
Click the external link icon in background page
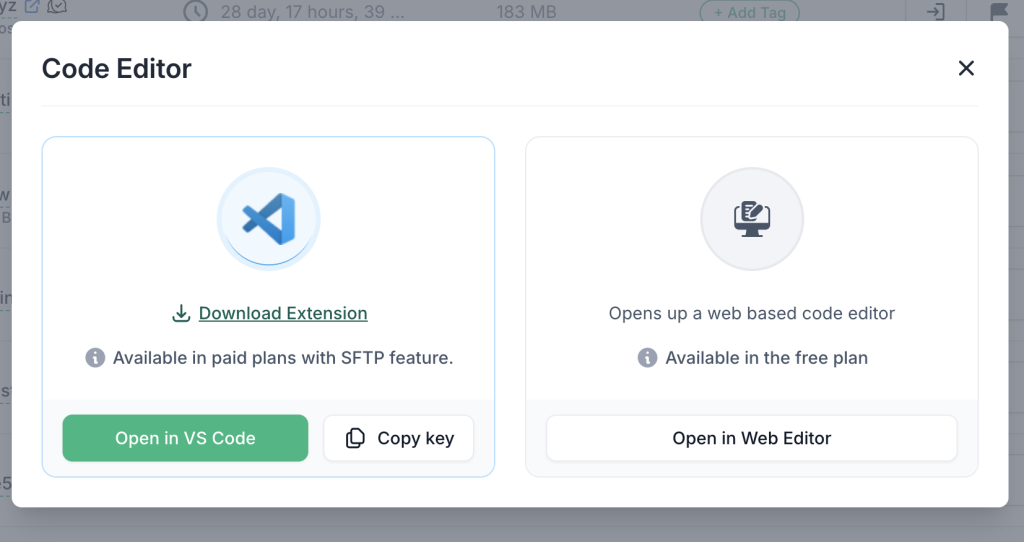click(x=31, y=7)
